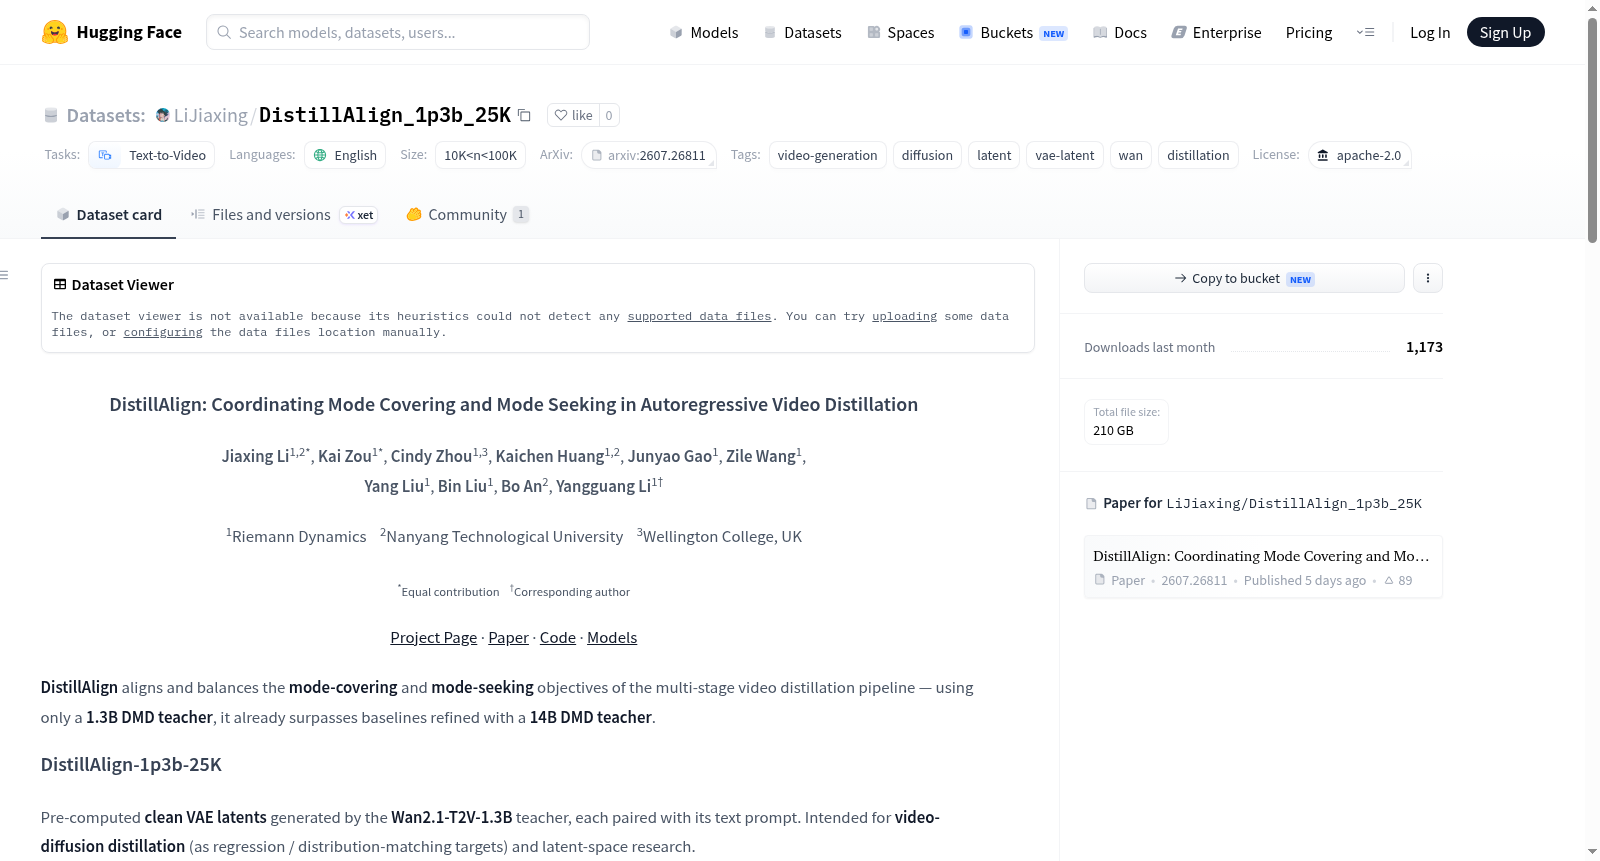Select the latent tag

pyautogui.click(x=994, y=155)
